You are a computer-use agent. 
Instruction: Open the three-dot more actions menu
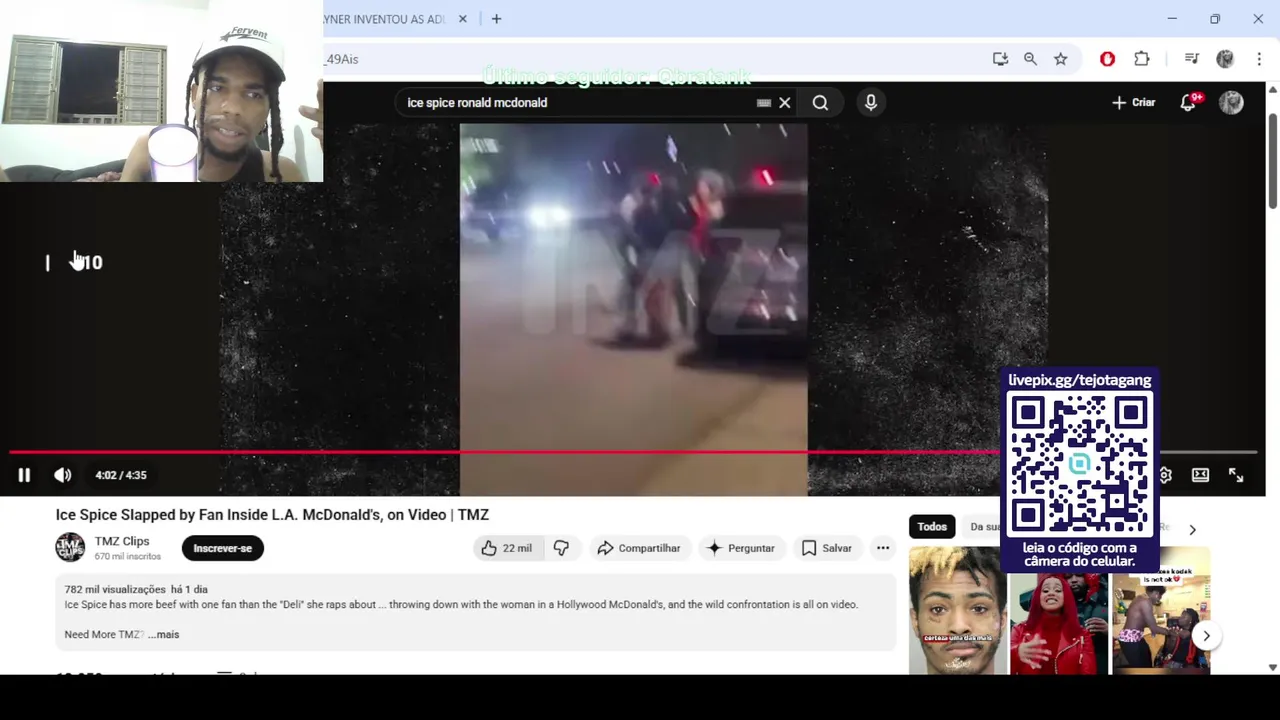[883, 548]
